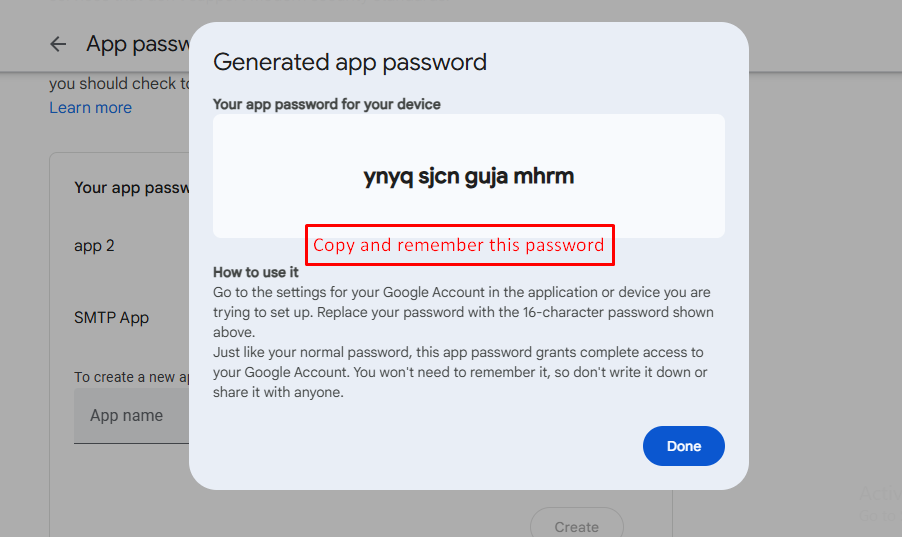902x537 pixels.
Task: Click the Create button
Action: click(576, 526)
